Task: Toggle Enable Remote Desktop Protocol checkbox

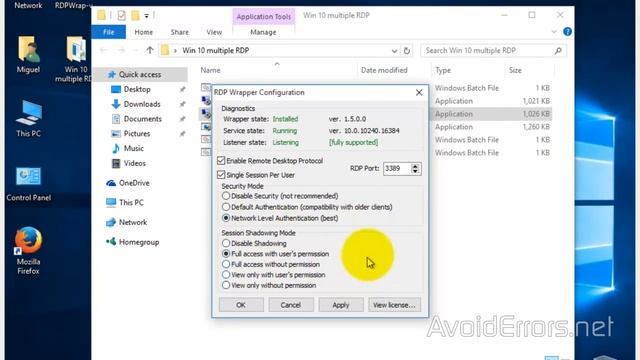Action: point(221,160)
